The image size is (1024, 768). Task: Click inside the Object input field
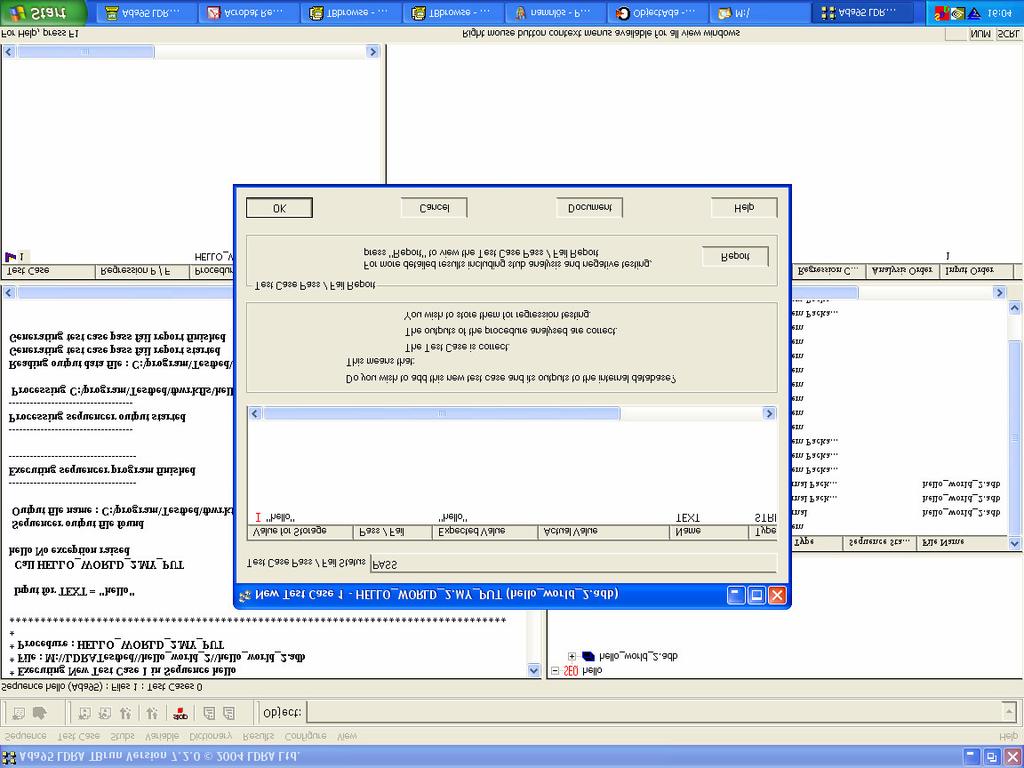pos(653,712)
